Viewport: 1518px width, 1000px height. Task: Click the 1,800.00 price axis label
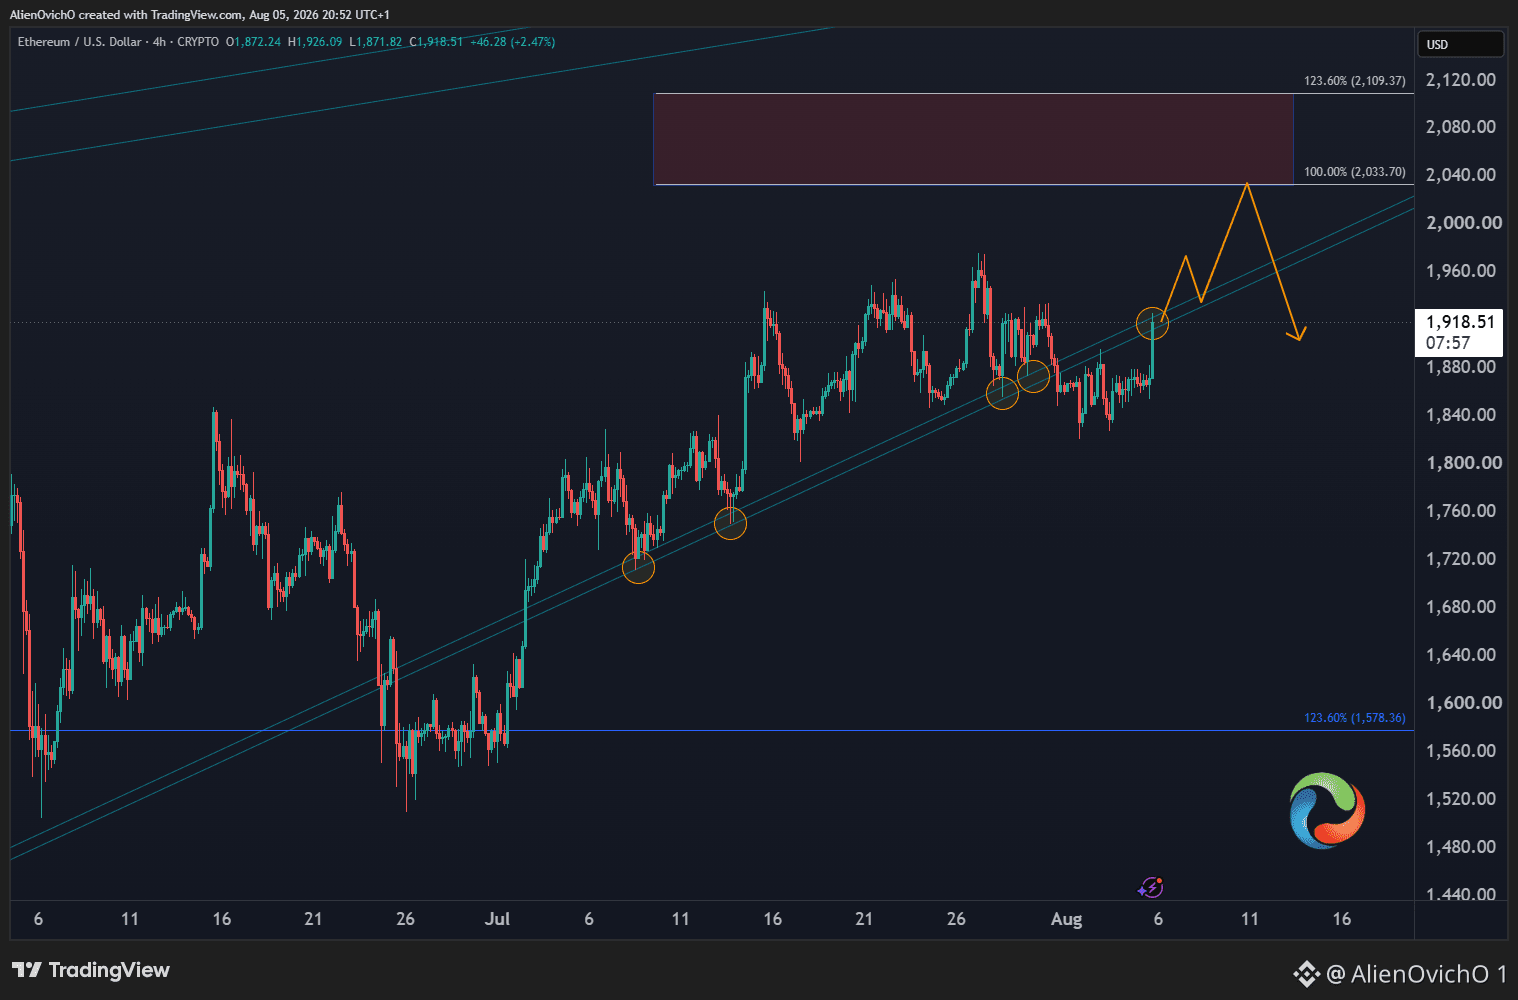click(1464, 463)
